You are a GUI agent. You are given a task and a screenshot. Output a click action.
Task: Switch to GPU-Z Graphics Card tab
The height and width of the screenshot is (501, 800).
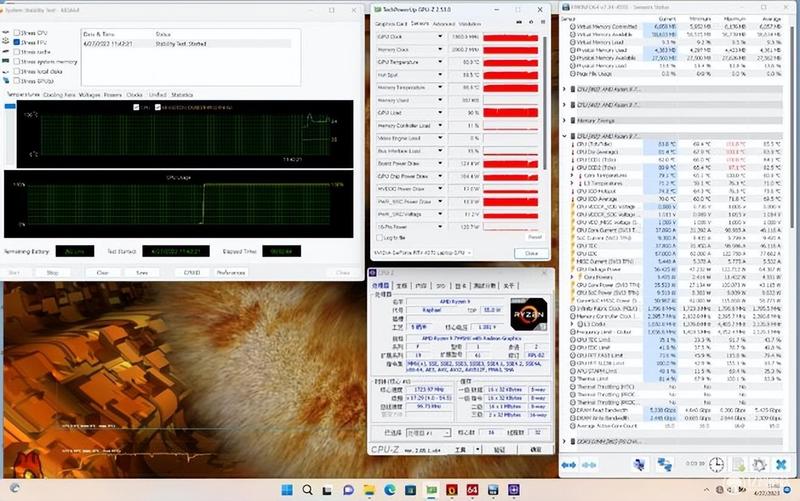click(x=391, y=24)
